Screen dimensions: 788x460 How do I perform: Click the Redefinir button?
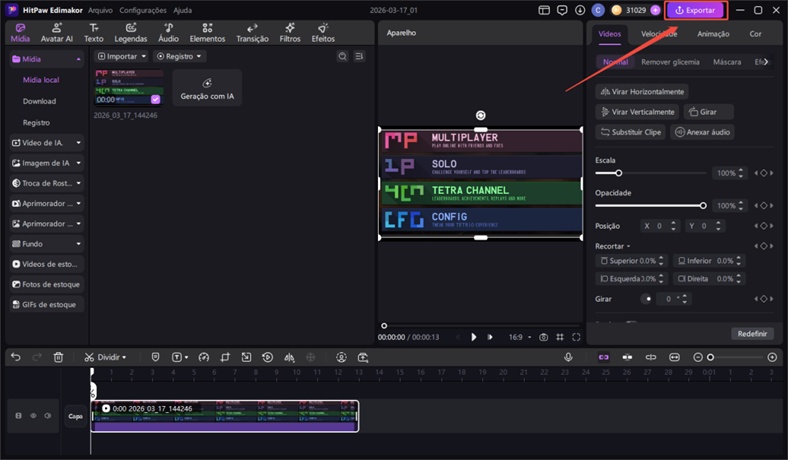(x=752, y=333)
